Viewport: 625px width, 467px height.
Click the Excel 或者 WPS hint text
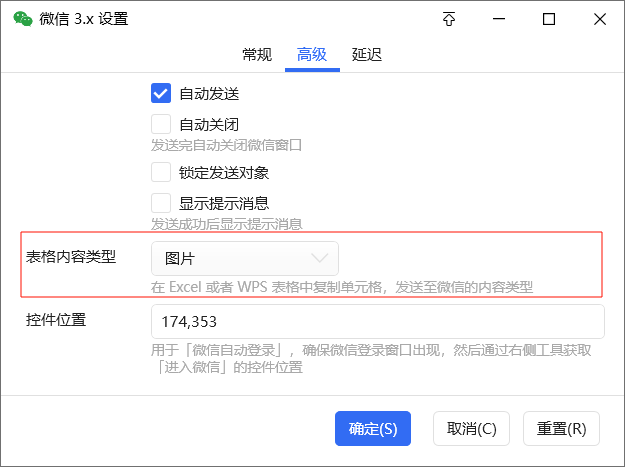(x=342, y=287)
